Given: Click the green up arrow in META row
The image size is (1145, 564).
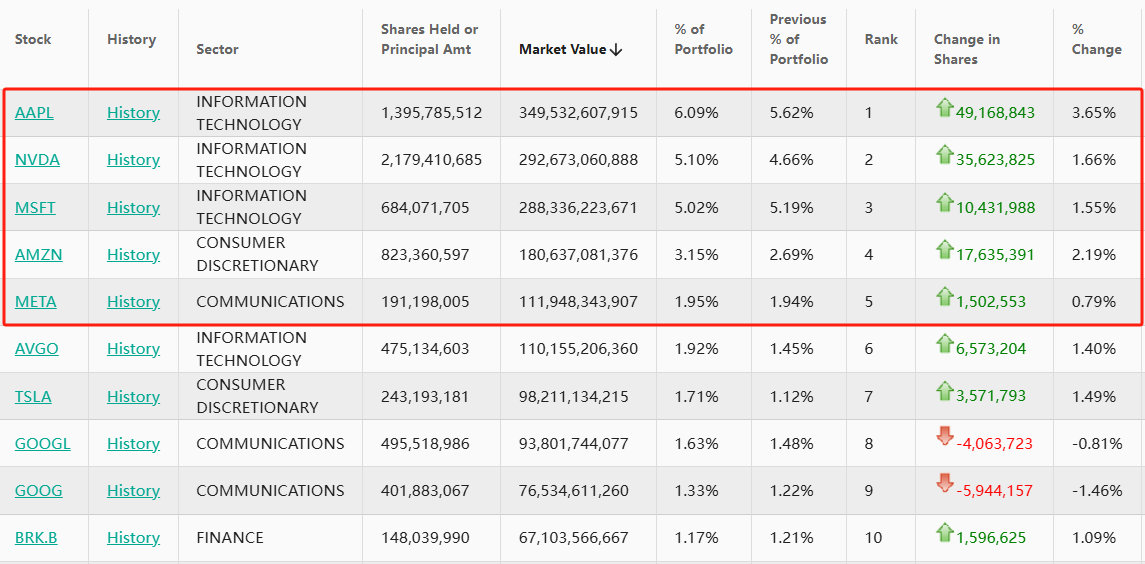Looking at the screenshot, I should pos(944,297).
